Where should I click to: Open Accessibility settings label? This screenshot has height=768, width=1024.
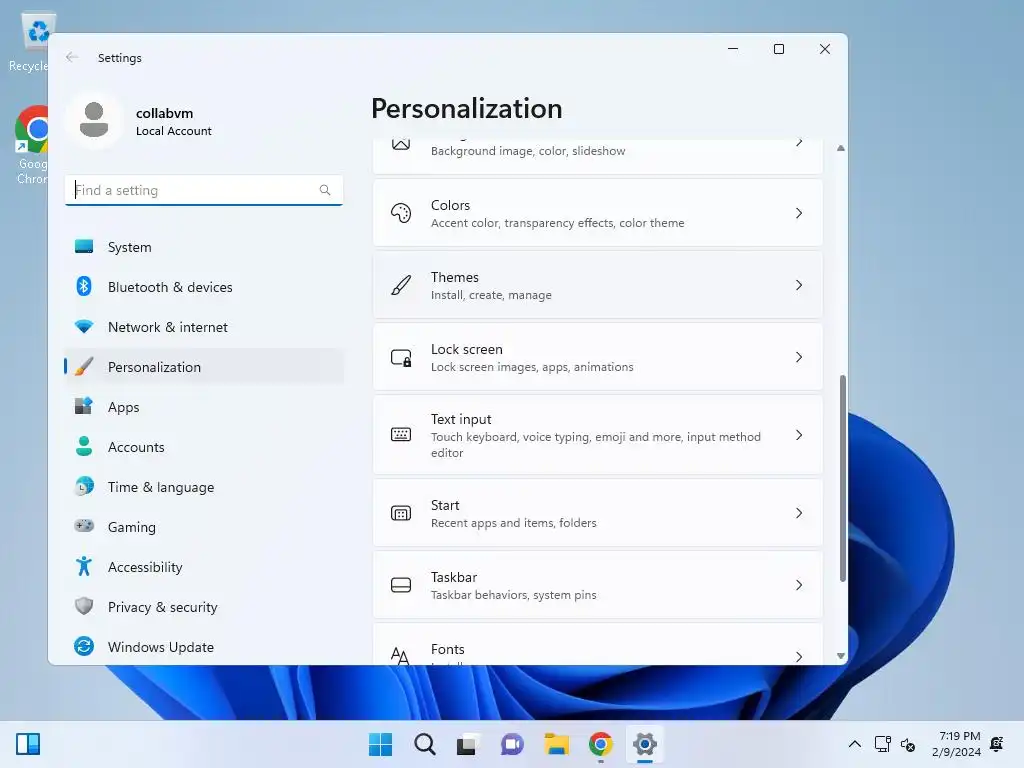click(145, 567)
